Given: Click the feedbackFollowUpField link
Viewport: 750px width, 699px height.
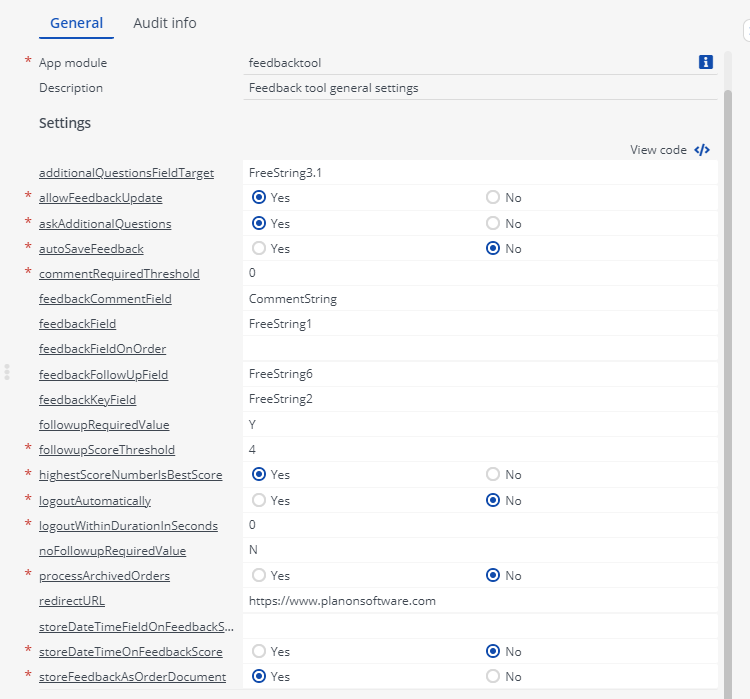Looking at the screenshot, I should click(x=103, y=375).
